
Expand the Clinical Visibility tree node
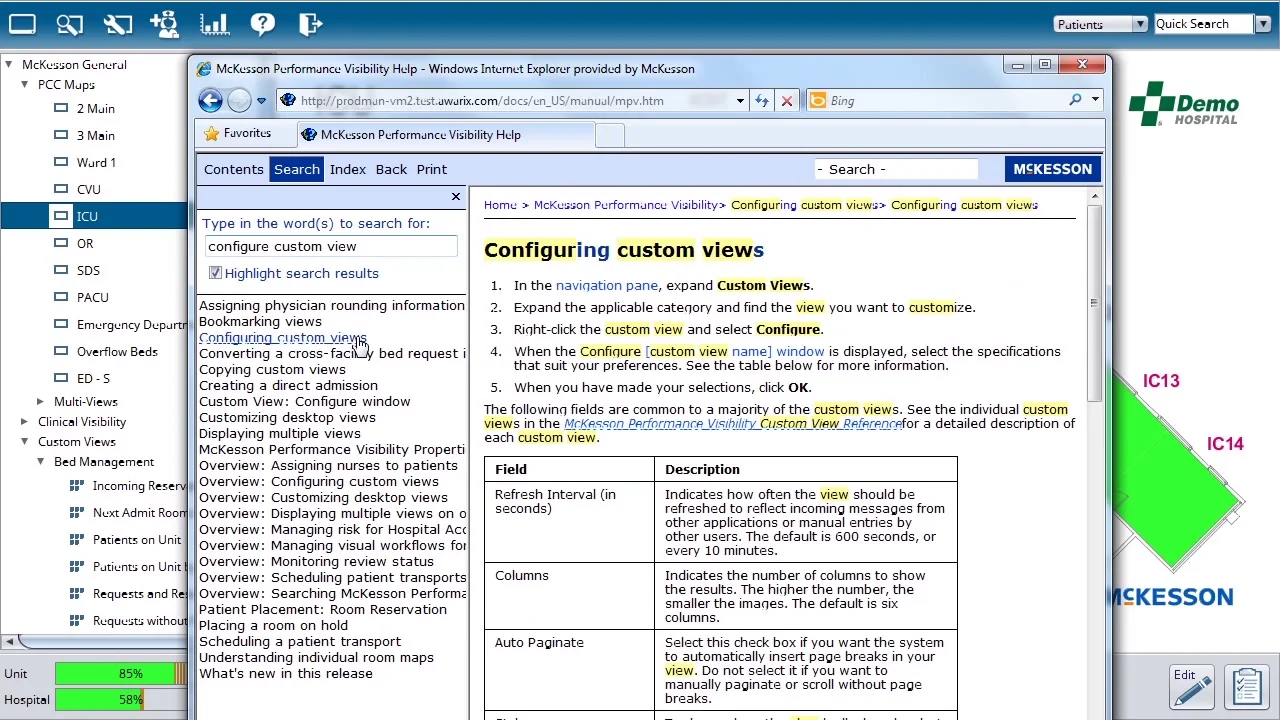[25, 422]
